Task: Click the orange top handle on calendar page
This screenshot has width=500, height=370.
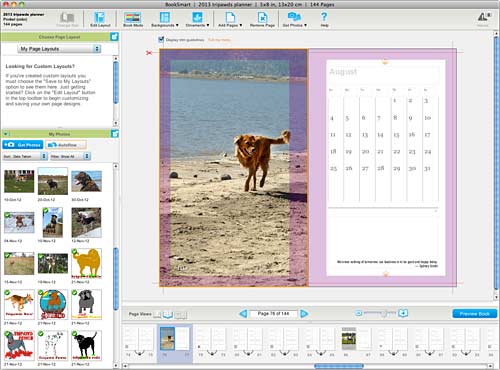Action: (386, 62)
